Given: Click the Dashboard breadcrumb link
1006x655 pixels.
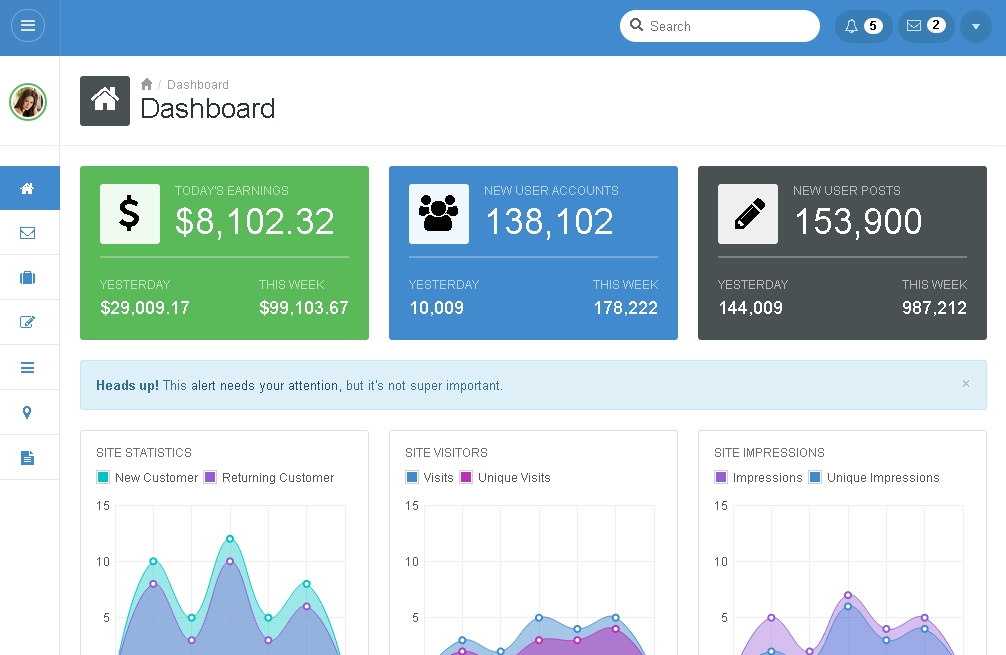Looking at the screenshot, I should pos(198,85).
